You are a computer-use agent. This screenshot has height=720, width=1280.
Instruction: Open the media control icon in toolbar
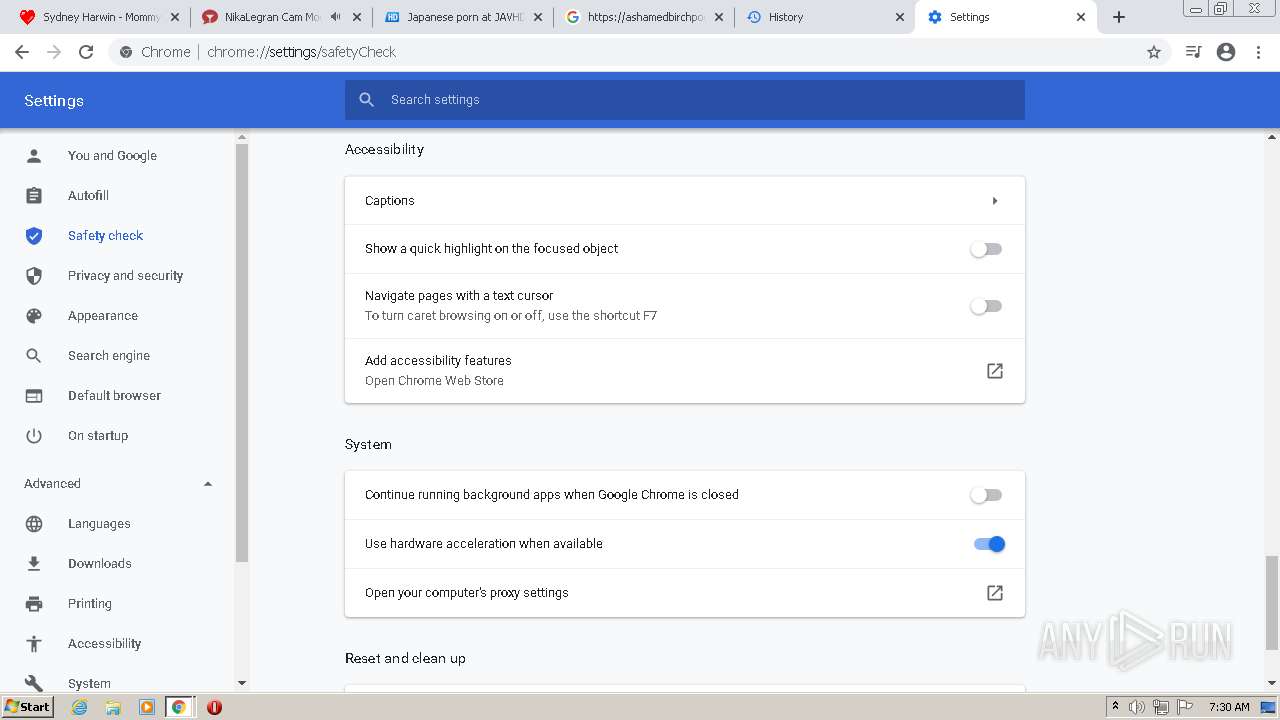(1193, 52)
